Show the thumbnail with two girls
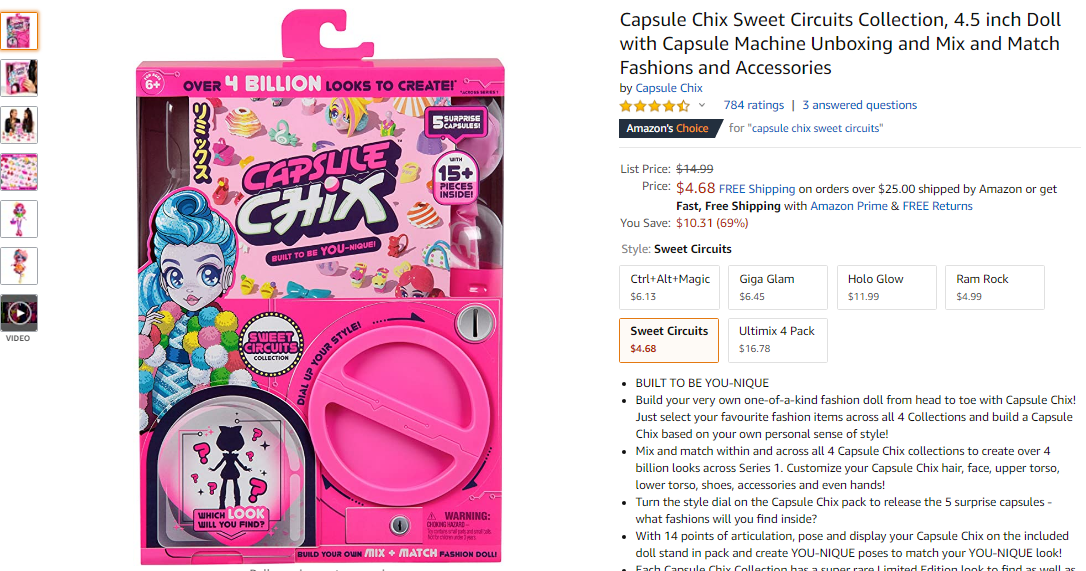This screenshot has width=1086, height=571. (x=19, y=125)
